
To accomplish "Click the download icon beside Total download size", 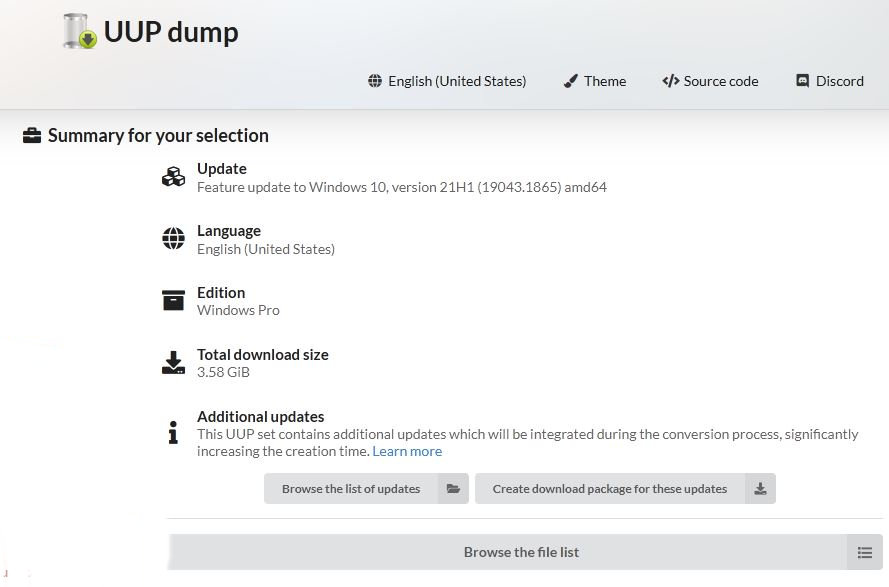I will pyautogui.click(x=173, y=362).
